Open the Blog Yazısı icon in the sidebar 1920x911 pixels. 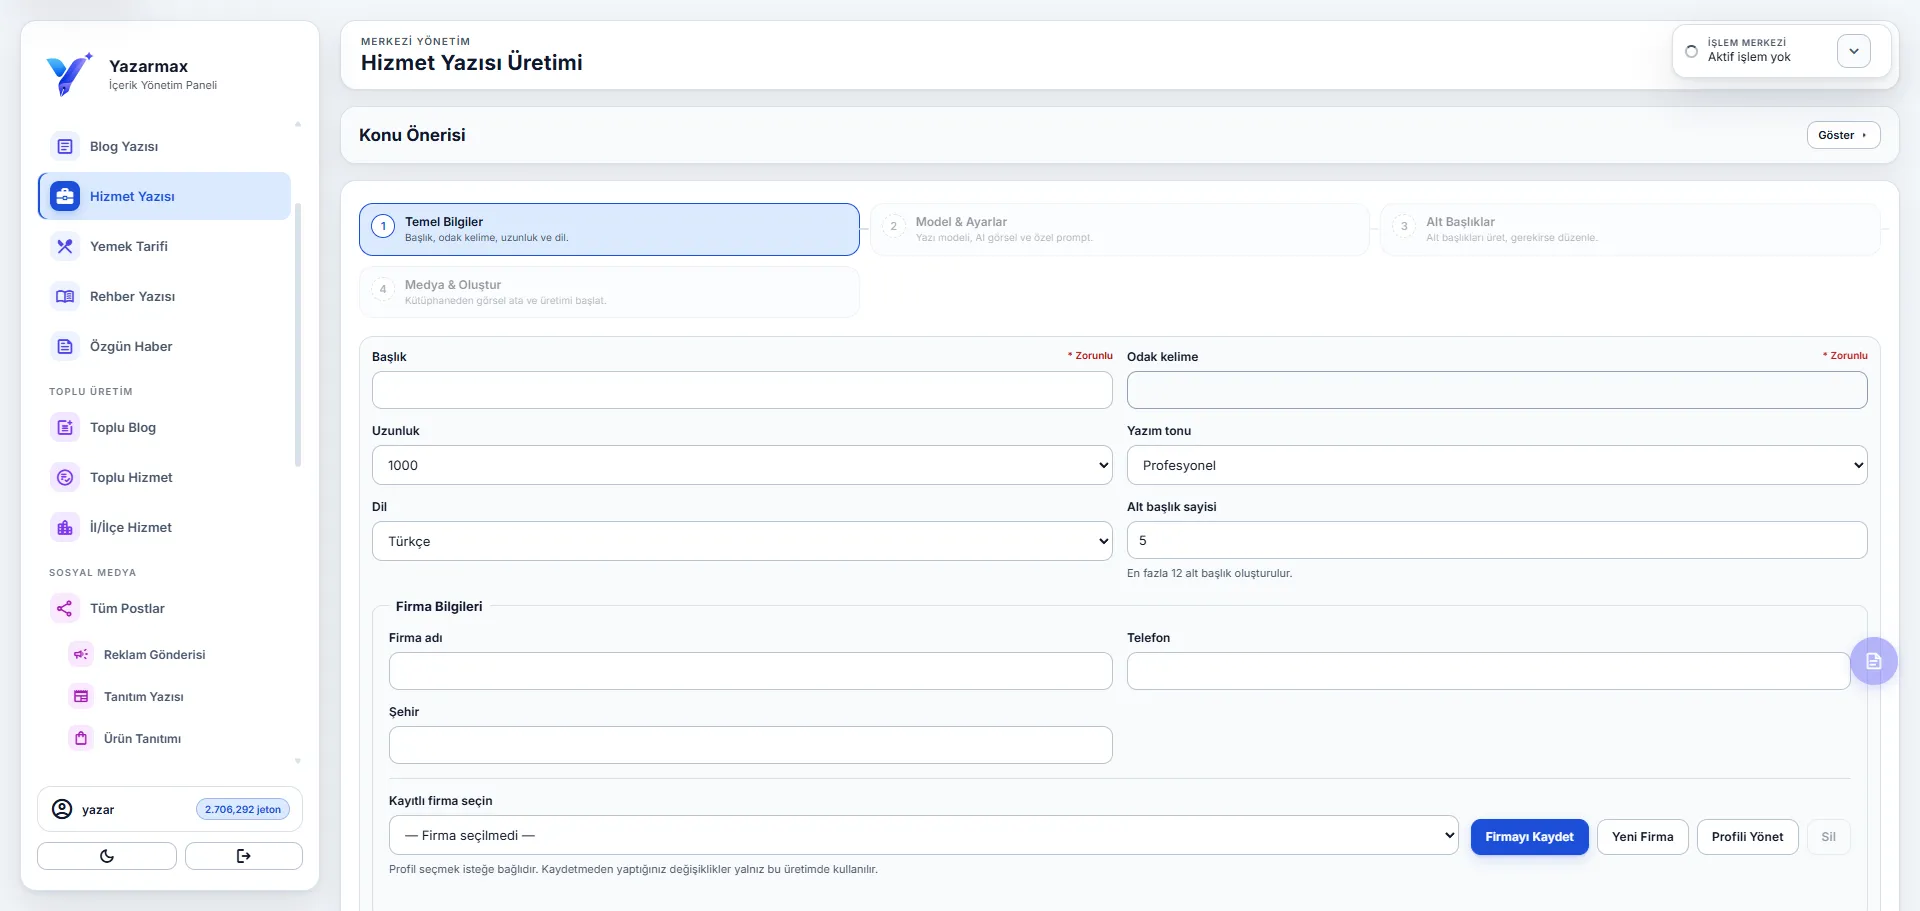(x=65, y=147)
